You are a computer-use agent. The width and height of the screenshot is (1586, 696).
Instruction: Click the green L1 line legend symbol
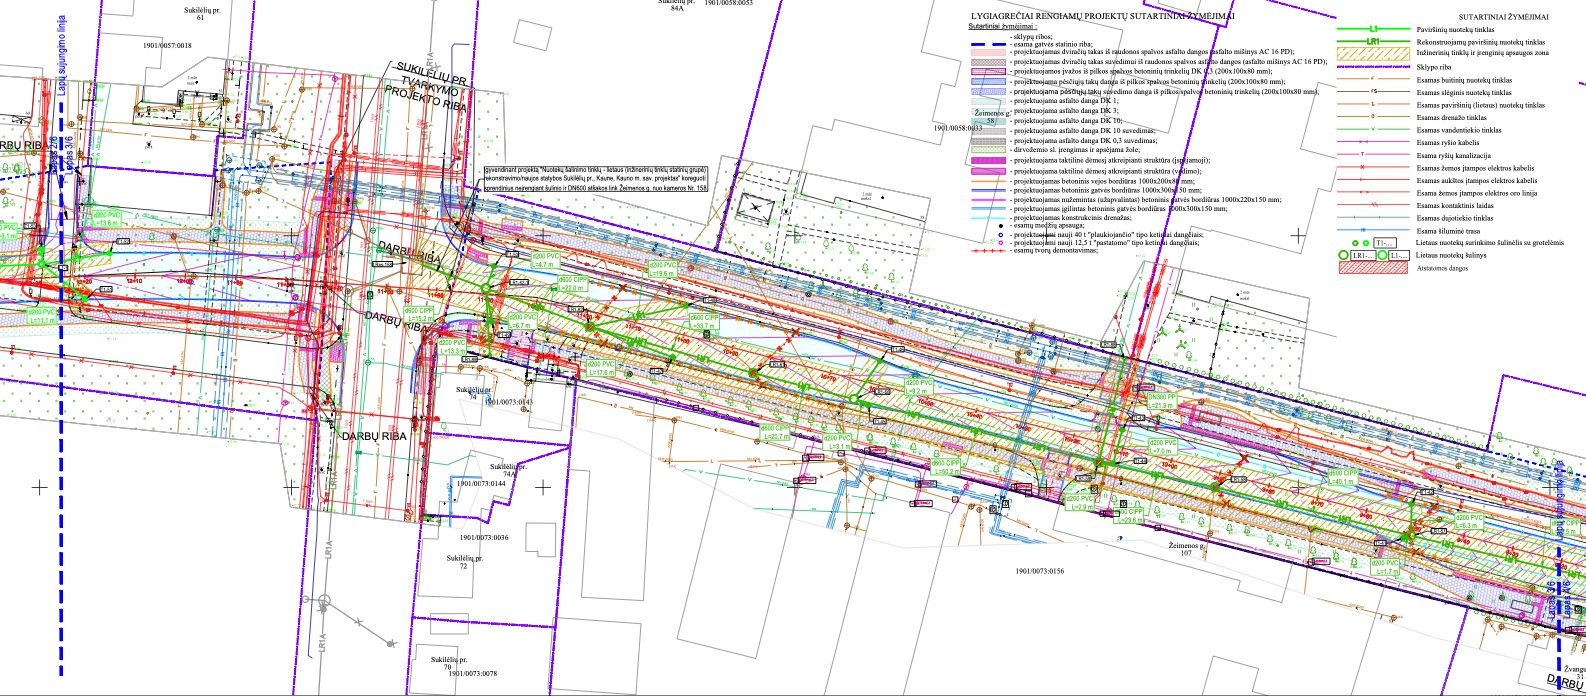(1373, 30)
